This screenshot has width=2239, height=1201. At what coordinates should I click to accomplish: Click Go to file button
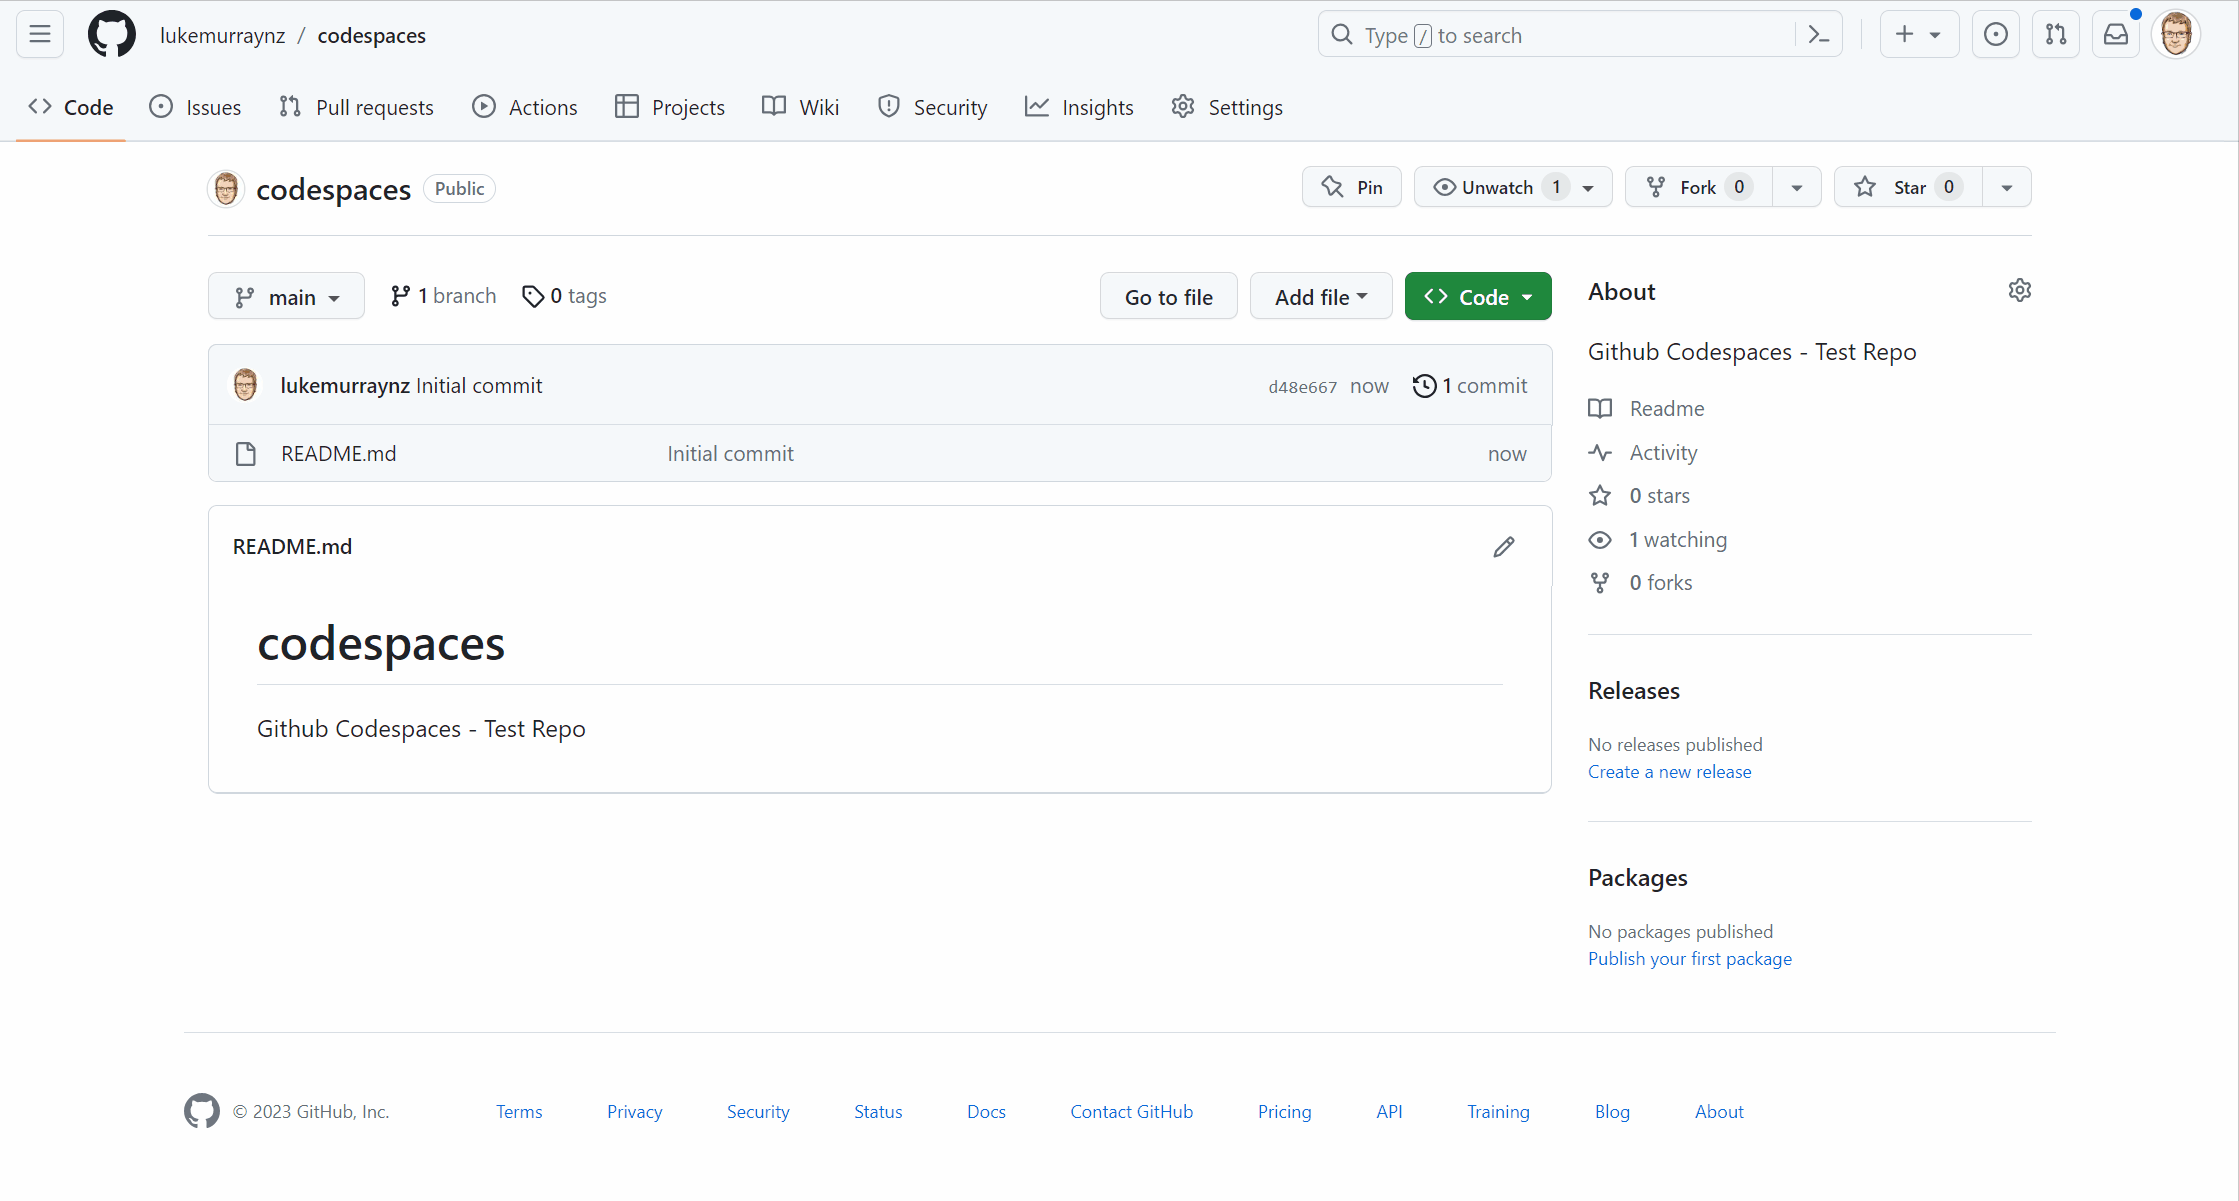click(x=1168, y=297)
